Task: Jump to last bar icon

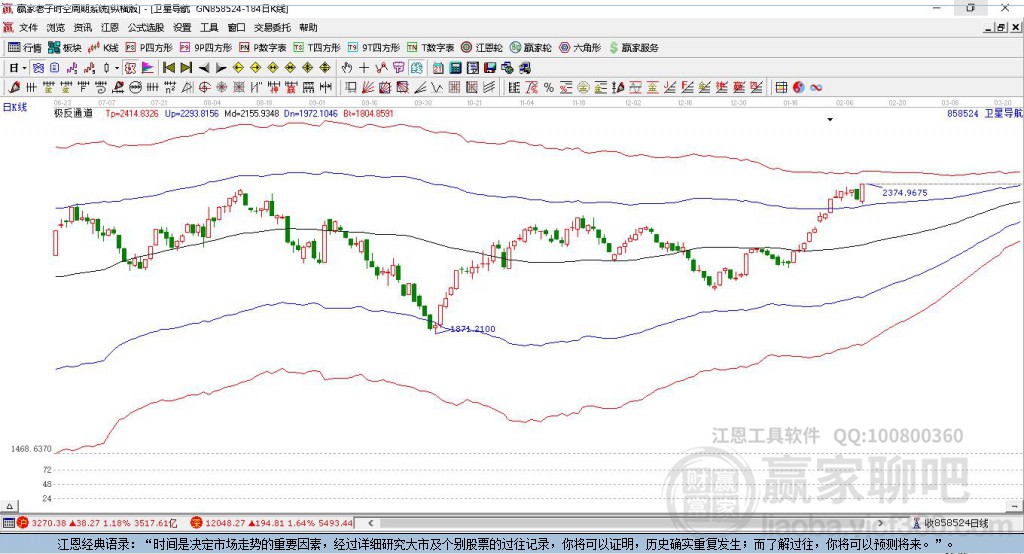Action: (186, 68)
